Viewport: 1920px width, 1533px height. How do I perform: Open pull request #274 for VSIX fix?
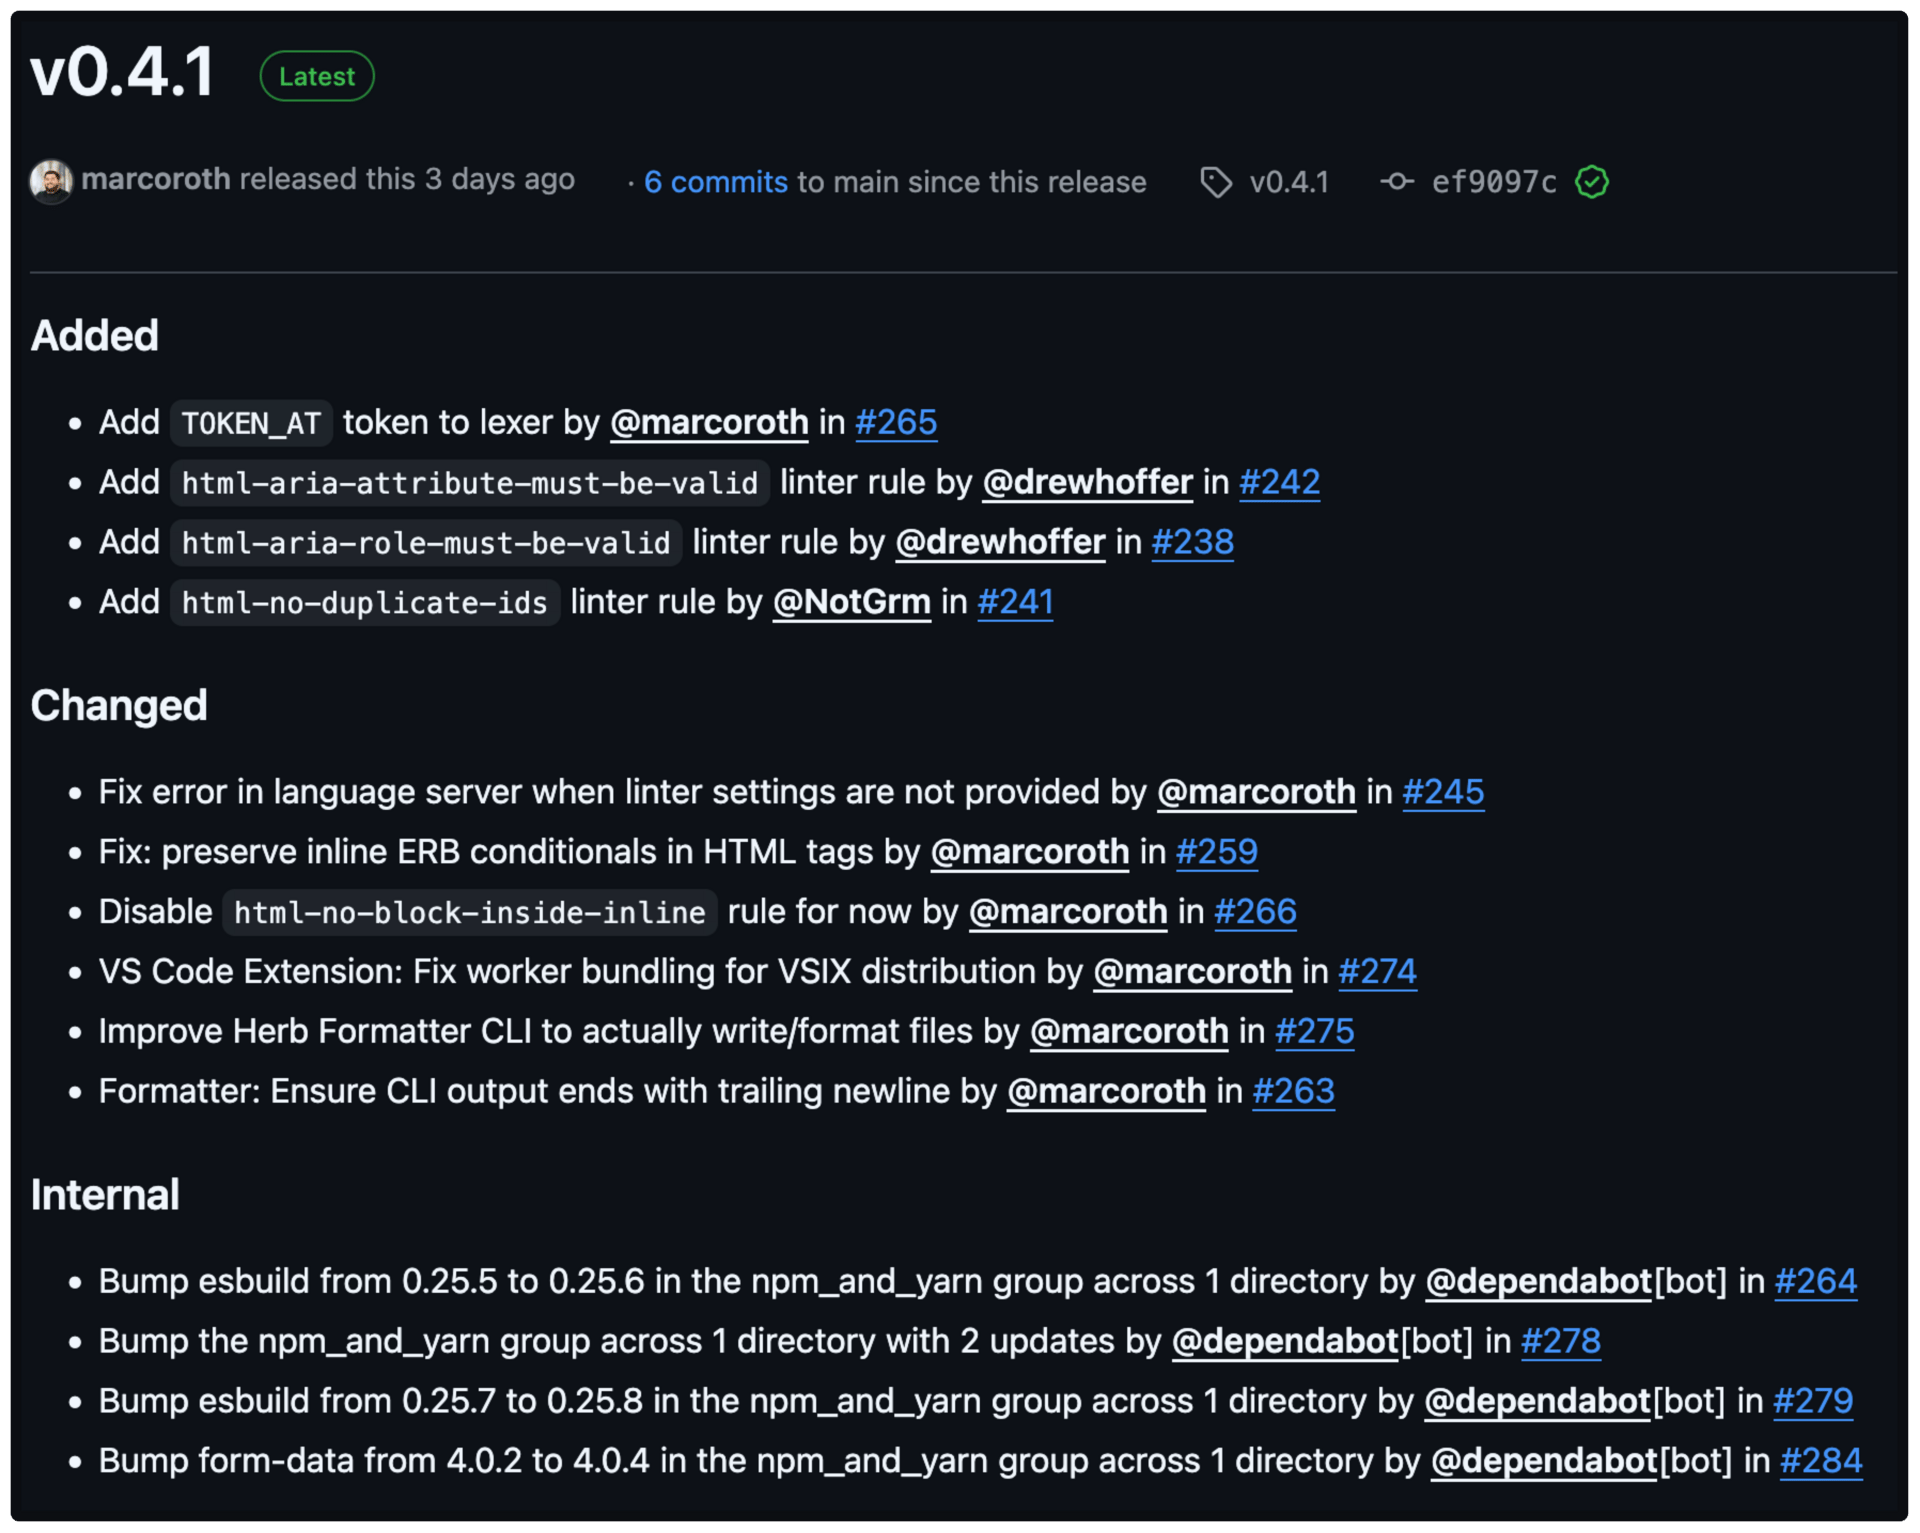coord(1377,972)
